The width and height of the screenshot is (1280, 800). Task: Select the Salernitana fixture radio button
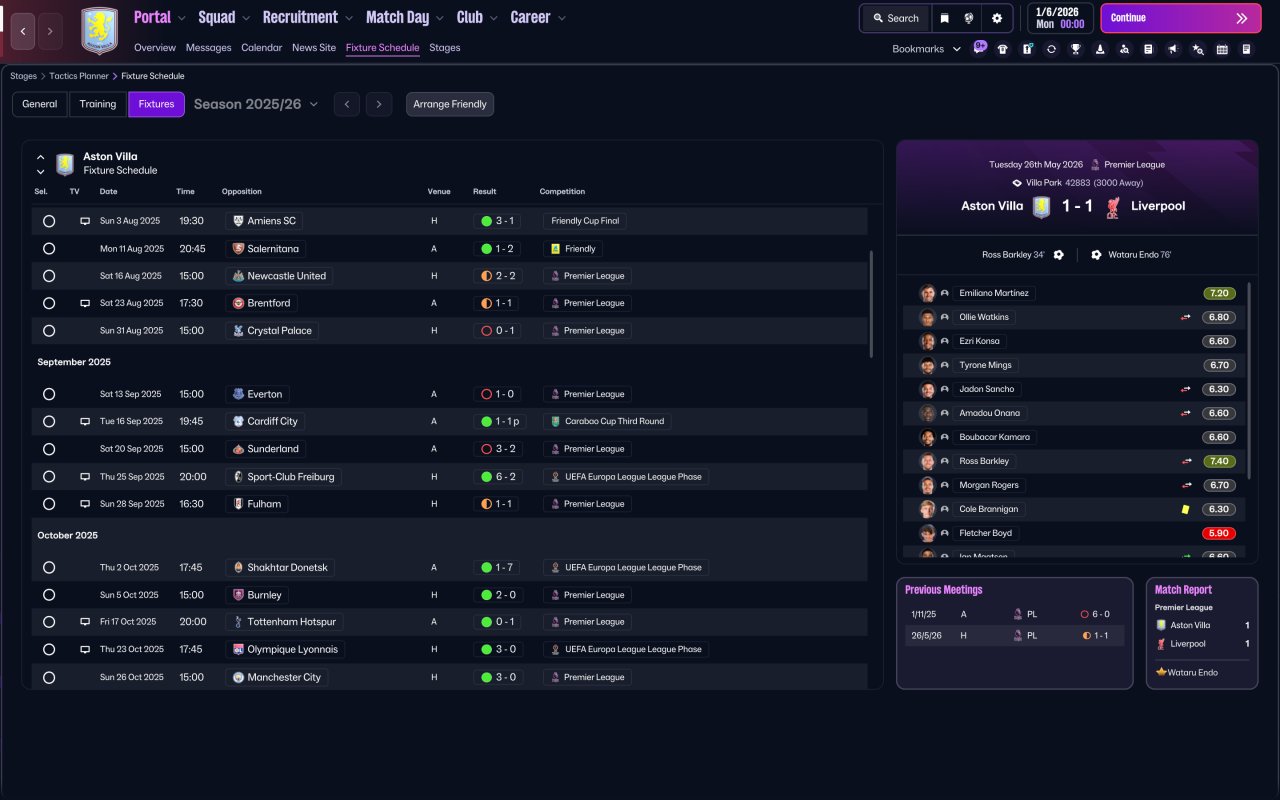(x=49, y=249)
